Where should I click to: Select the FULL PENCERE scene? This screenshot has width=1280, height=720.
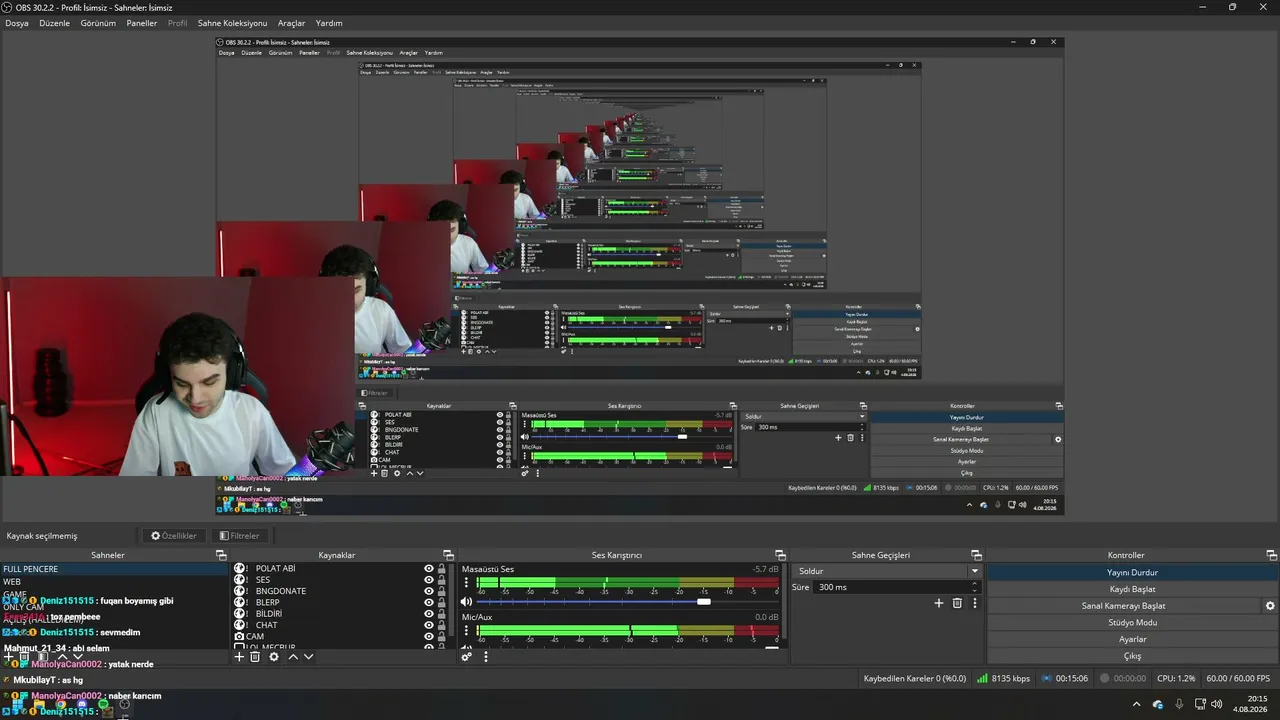[114, 569]
